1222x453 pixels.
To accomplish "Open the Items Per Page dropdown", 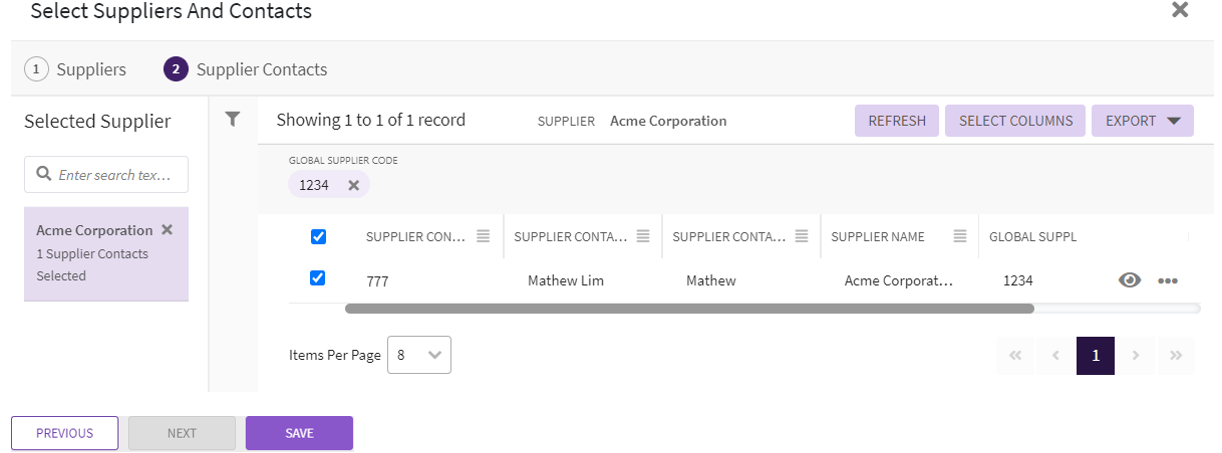I will (418, 355).
